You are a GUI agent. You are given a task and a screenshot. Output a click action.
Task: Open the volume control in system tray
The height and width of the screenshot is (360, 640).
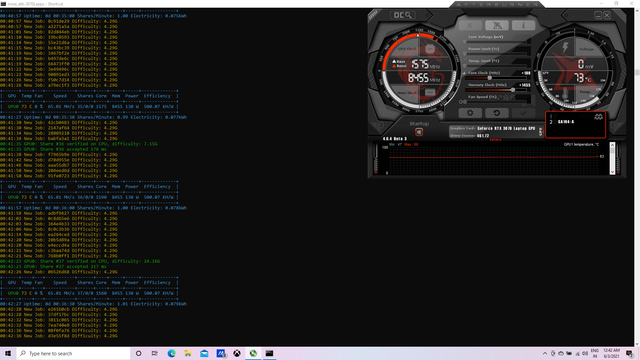click(585, 353)
